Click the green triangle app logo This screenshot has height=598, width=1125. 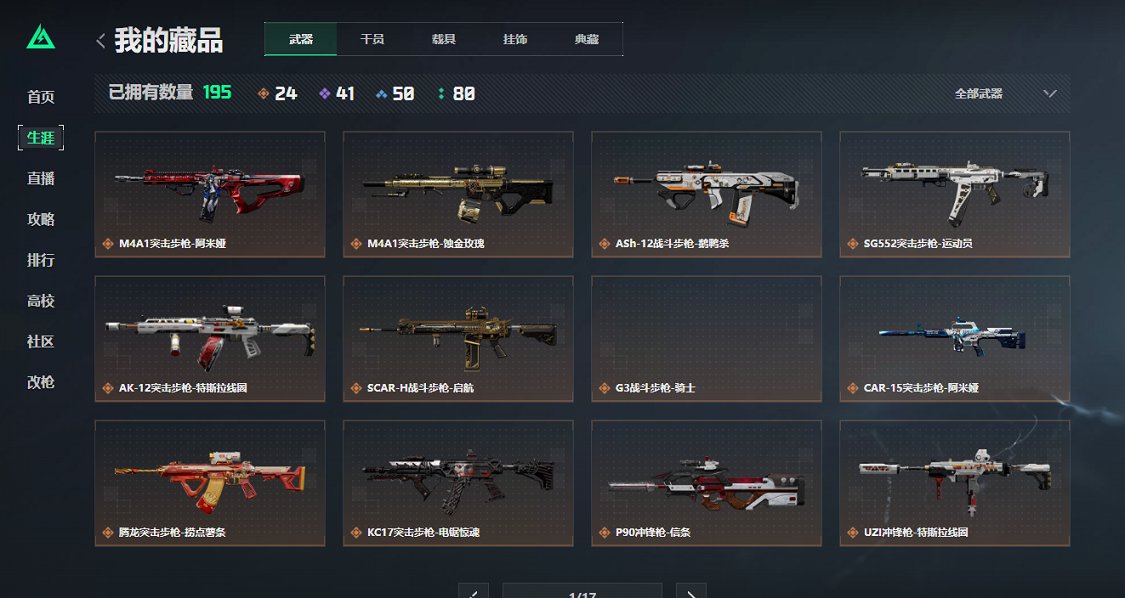41,37
